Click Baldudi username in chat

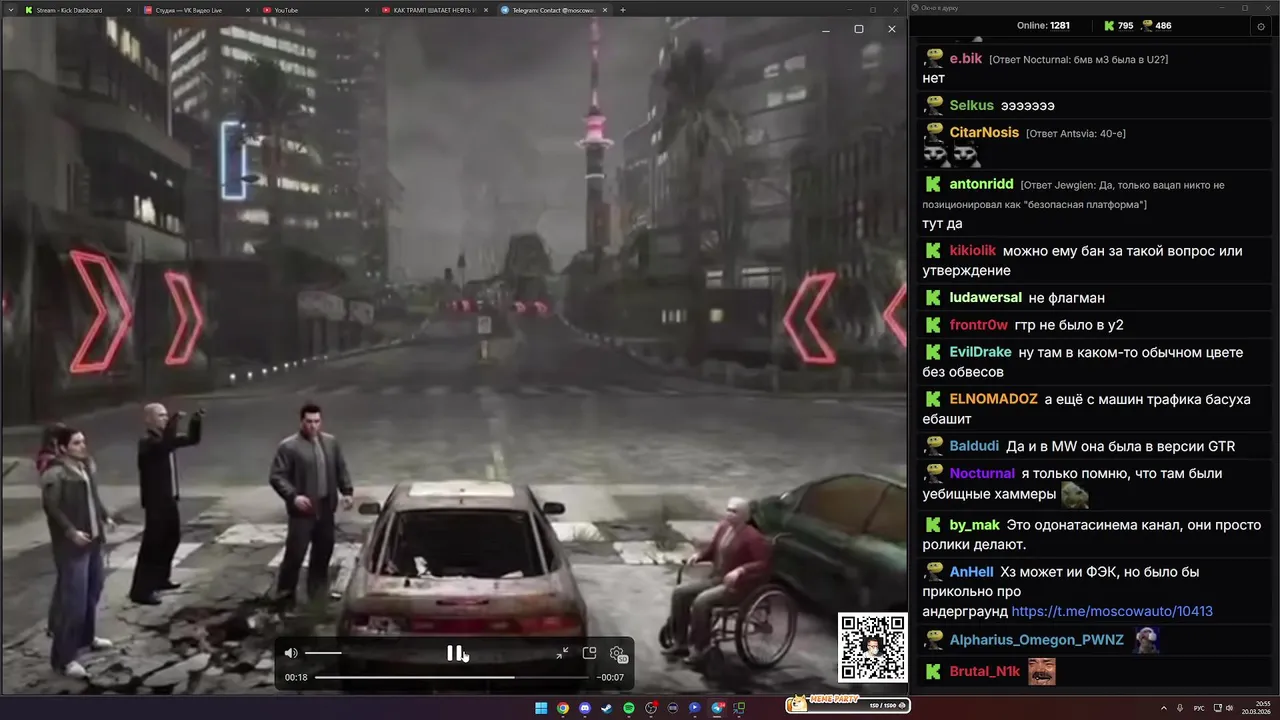(x=974, y=446)
